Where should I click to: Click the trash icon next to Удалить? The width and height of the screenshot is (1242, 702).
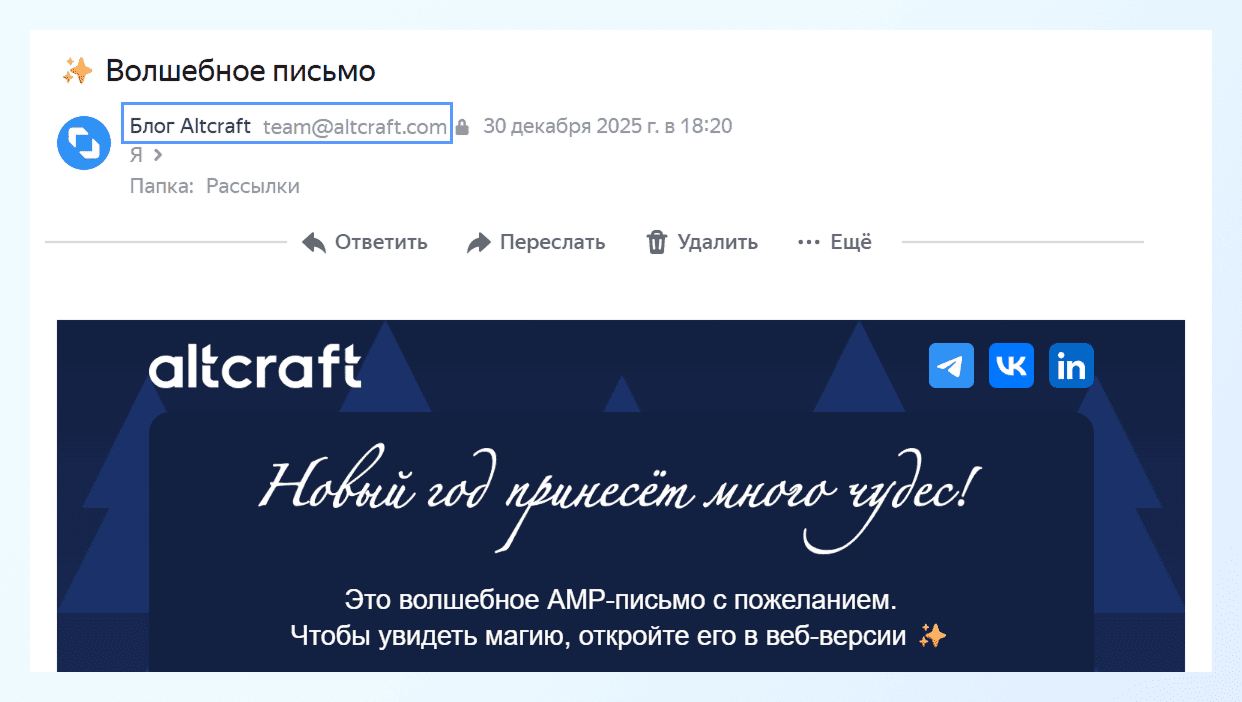tap(656, 241)
